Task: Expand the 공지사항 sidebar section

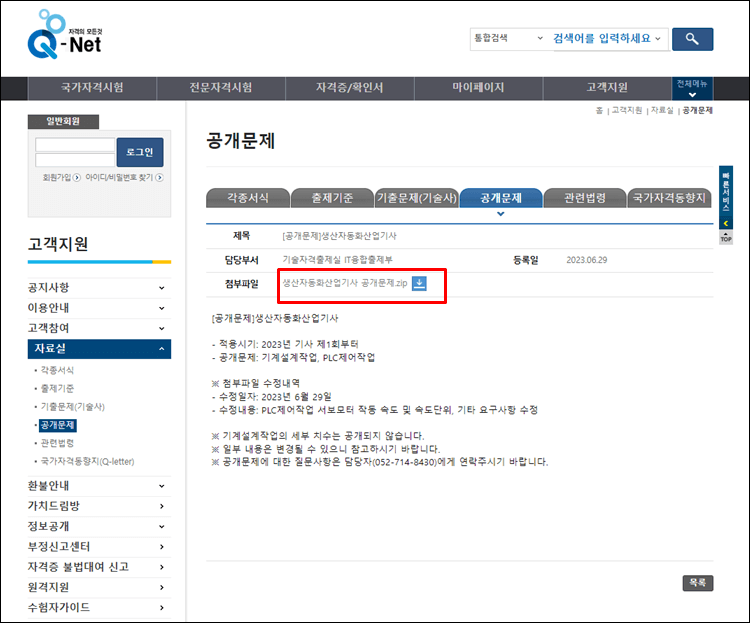Action: pos(99,288)
